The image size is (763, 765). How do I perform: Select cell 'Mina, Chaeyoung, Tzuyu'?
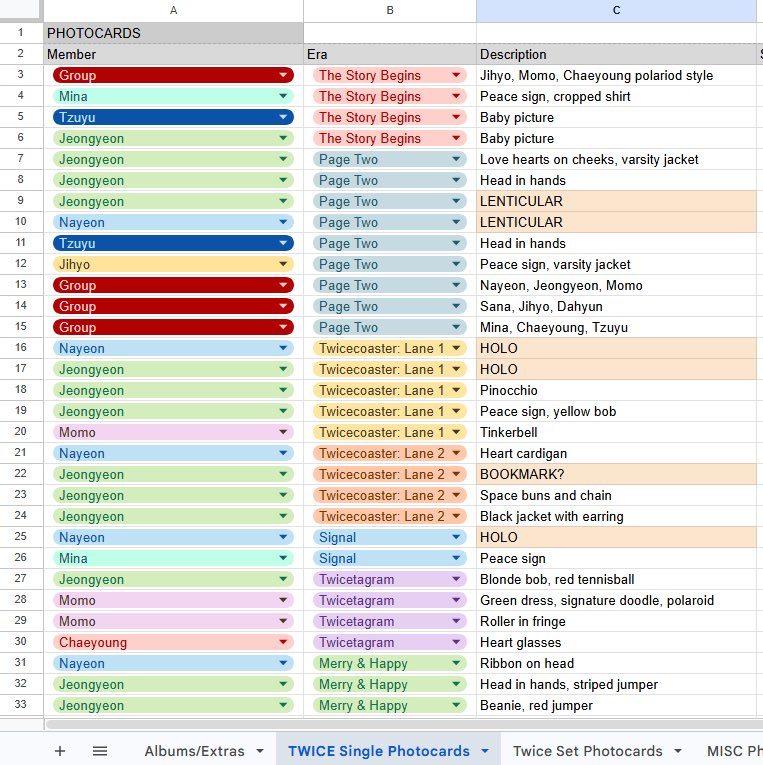click(616, 327)
